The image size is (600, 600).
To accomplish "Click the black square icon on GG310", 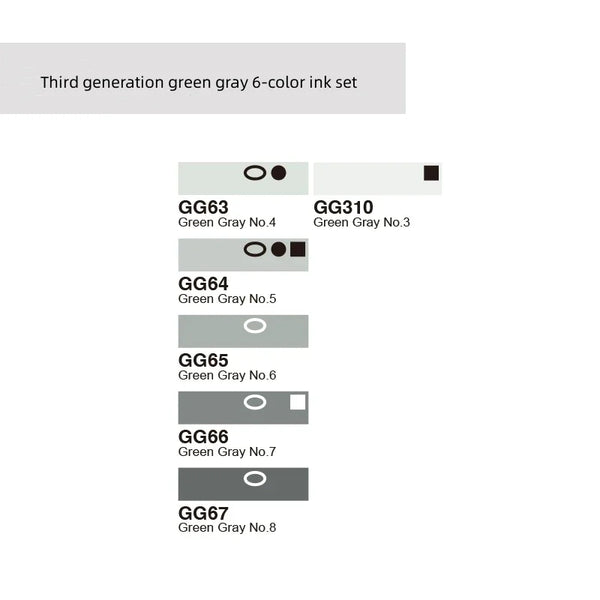I will 431,173.
